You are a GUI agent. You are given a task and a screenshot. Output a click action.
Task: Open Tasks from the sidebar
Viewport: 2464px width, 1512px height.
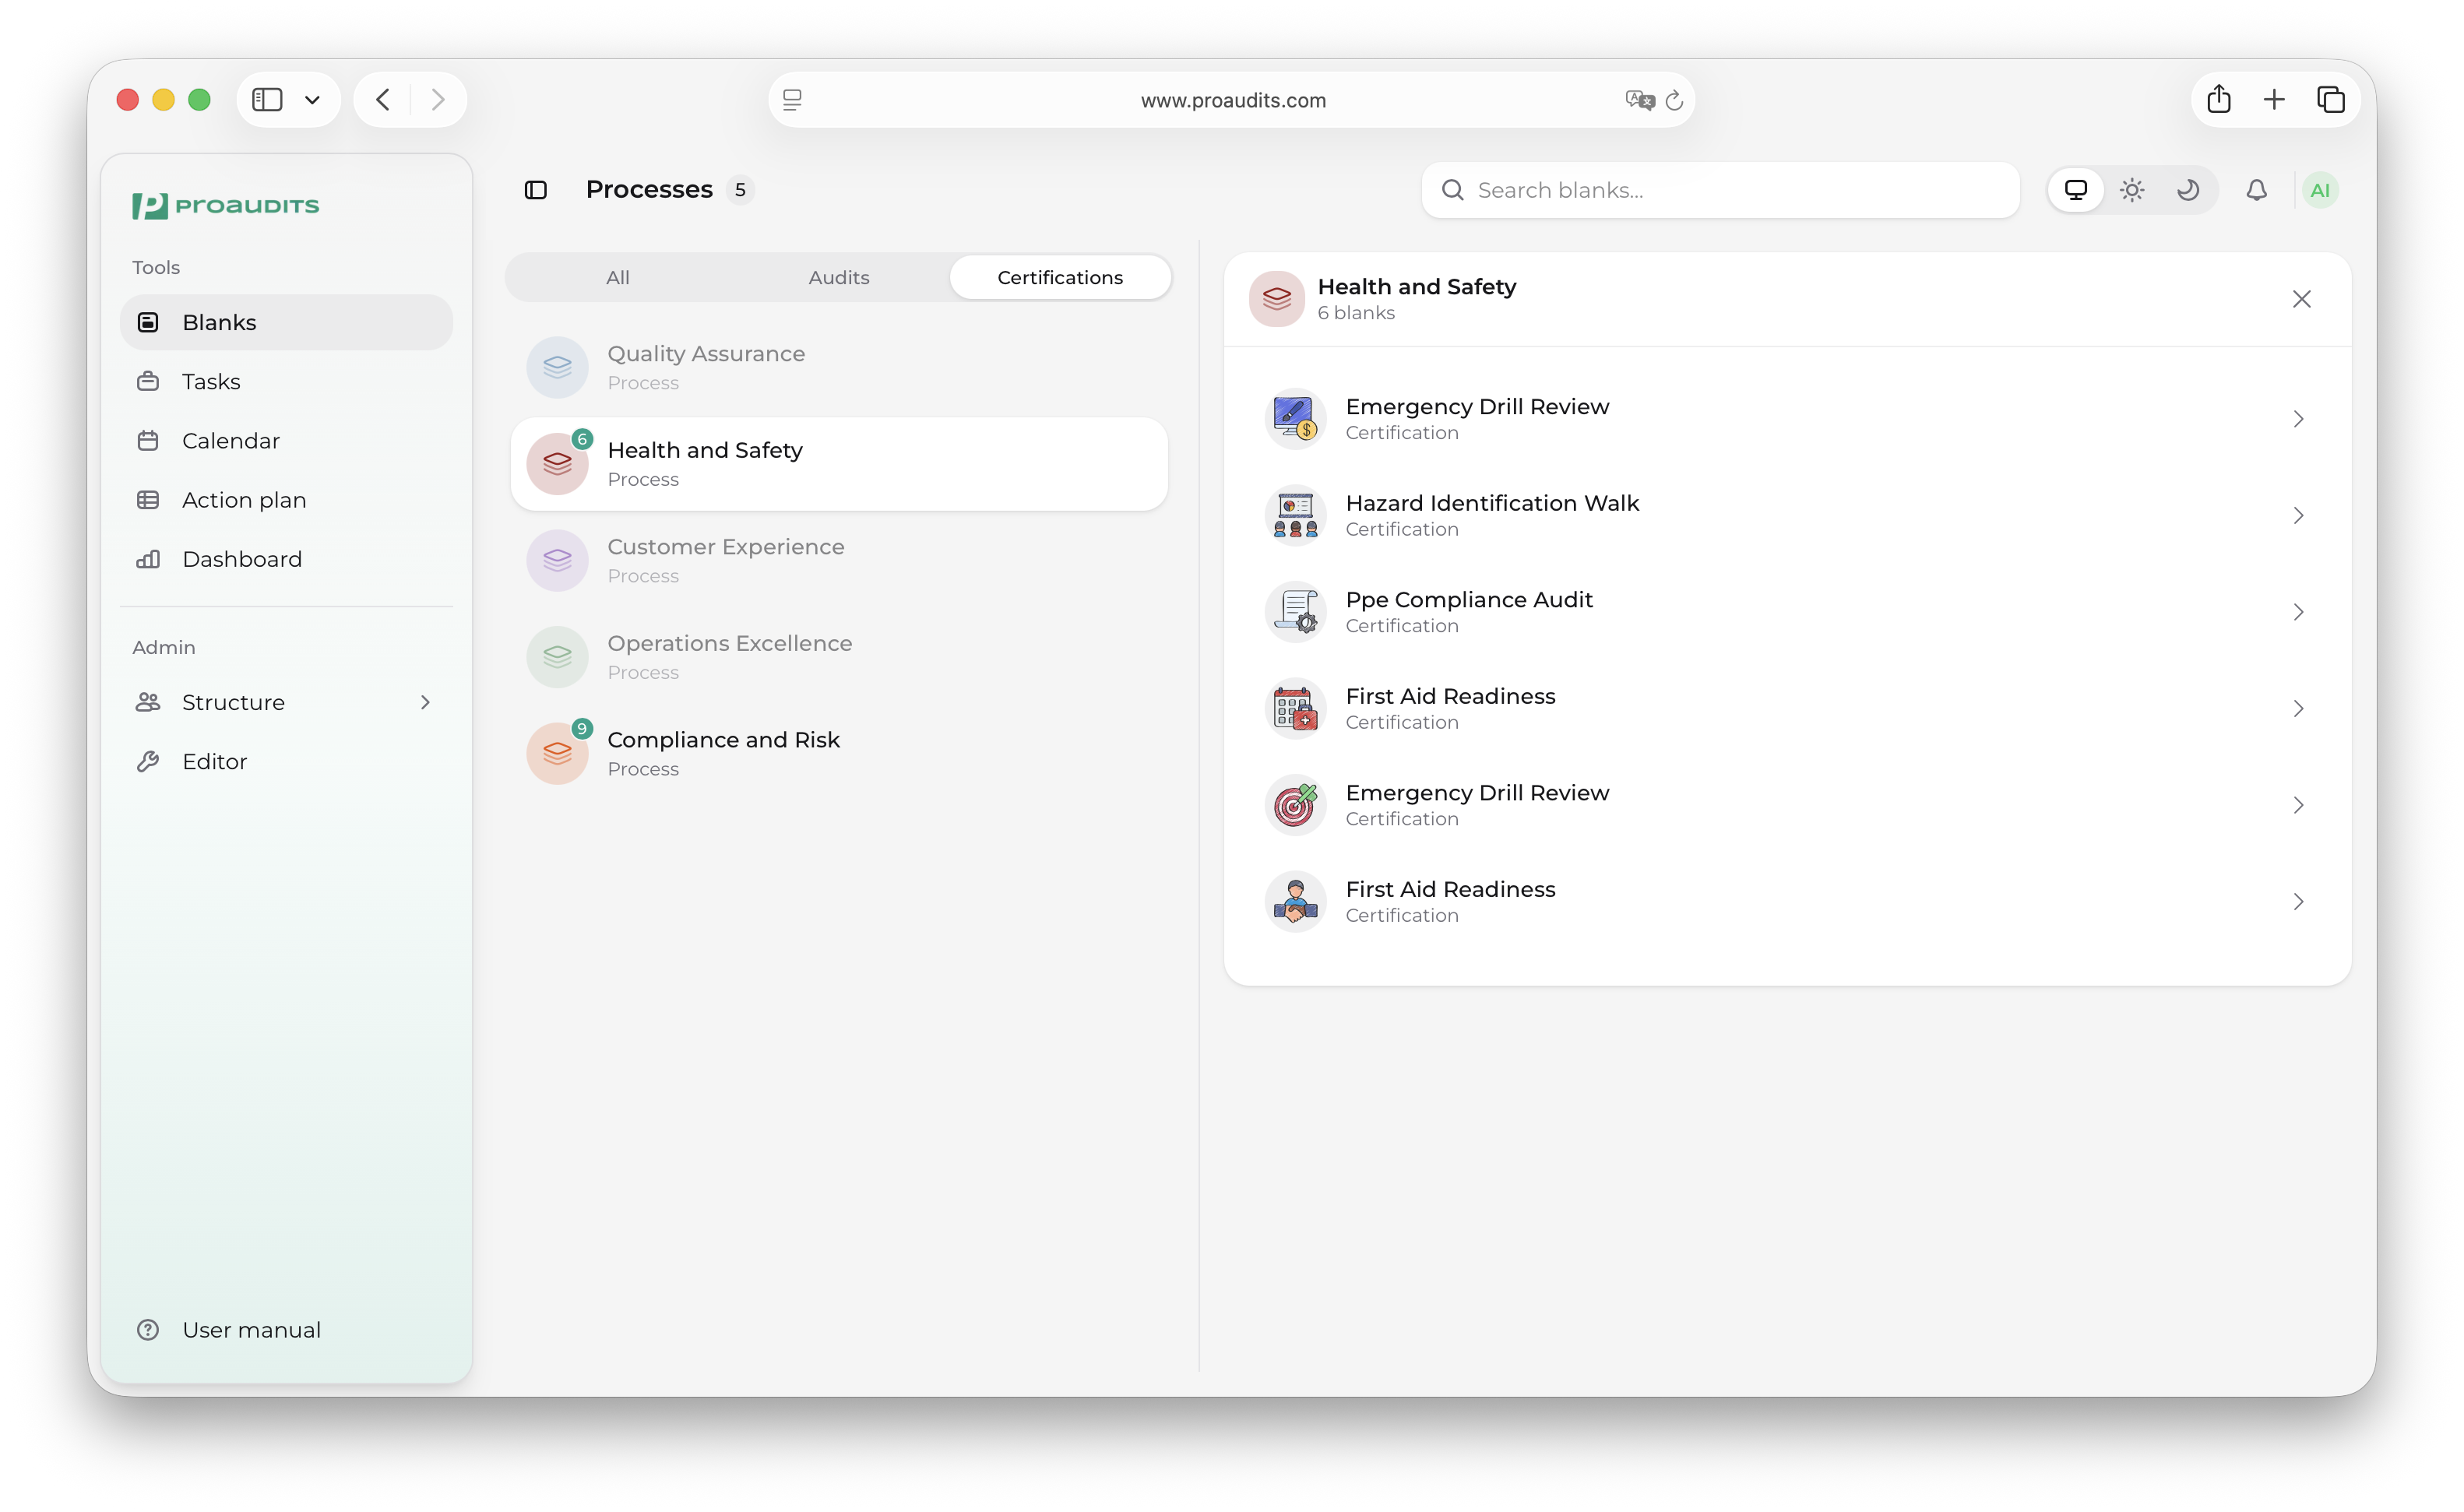coord(286,381)
